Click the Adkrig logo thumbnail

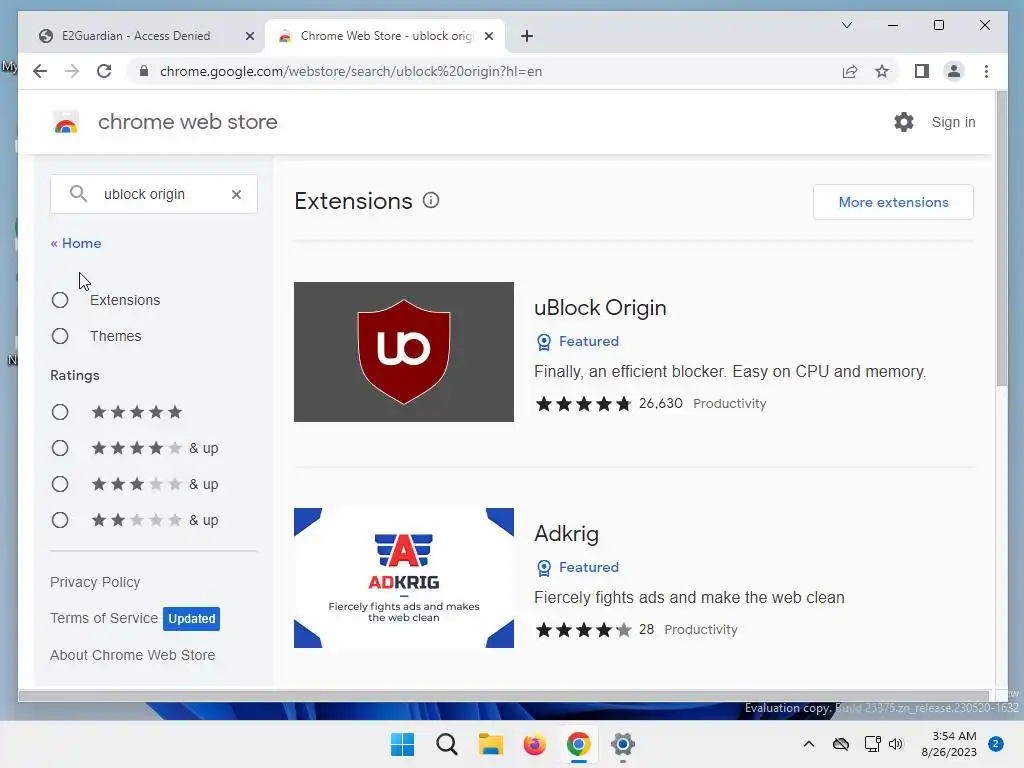(404, 578)
